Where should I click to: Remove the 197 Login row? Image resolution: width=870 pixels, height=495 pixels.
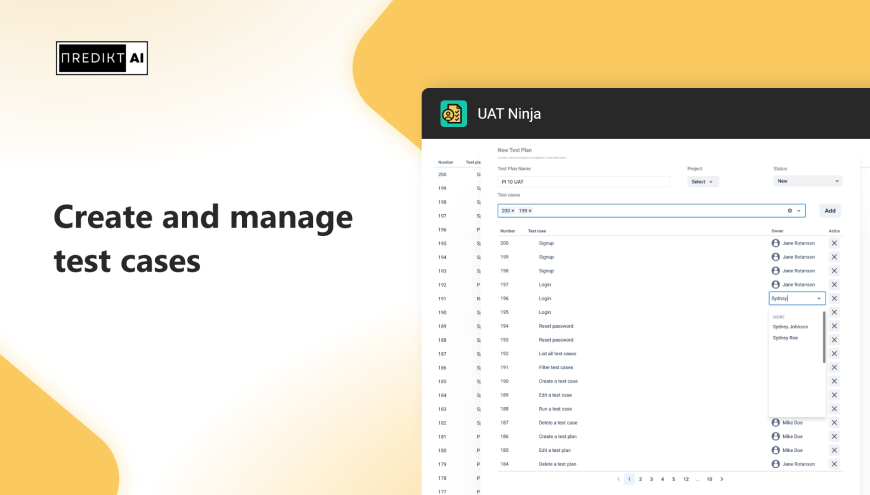click(834, 285)
